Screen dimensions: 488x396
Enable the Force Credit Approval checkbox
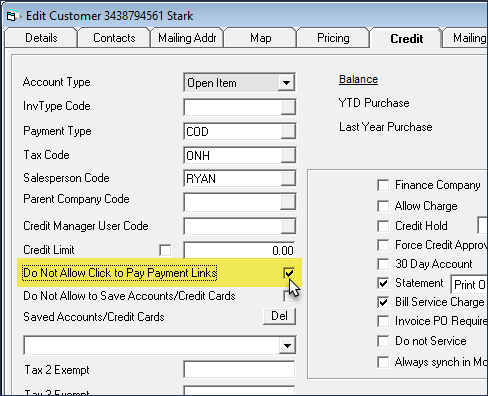pyautogui.click(x=383, y=245)
